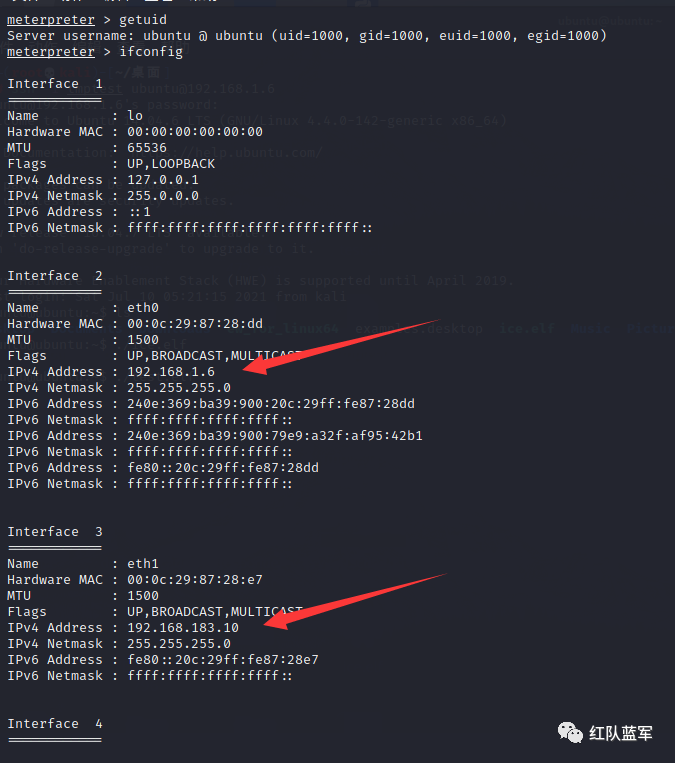Click the loopback address 127.0.0.1
The width and height of the screenshot is (675, 763).
point(163,180)
